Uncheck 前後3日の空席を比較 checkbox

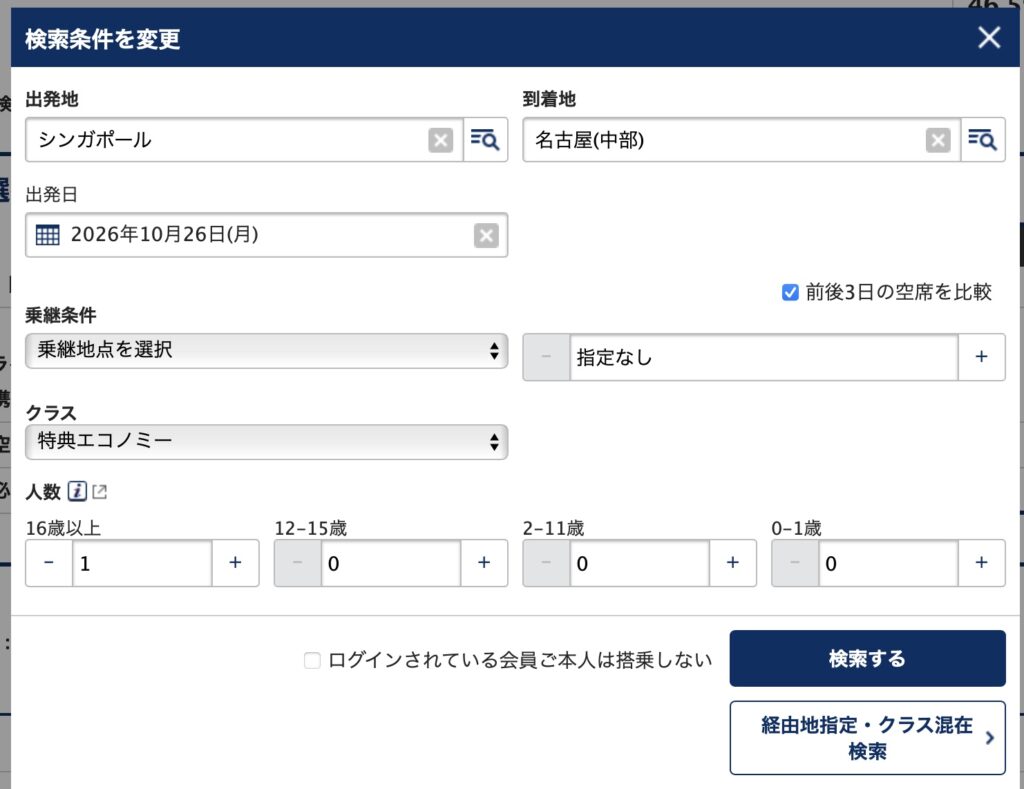coord(790,292)
